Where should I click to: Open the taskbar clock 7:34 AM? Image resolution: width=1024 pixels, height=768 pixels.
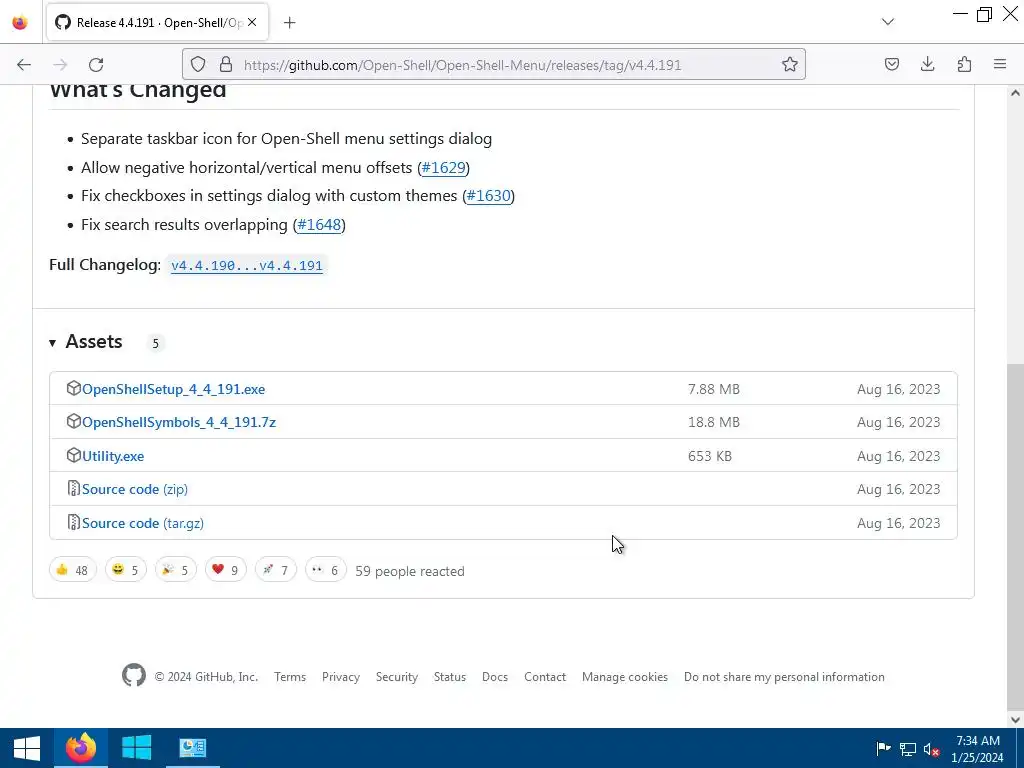(x=978, y=748)
